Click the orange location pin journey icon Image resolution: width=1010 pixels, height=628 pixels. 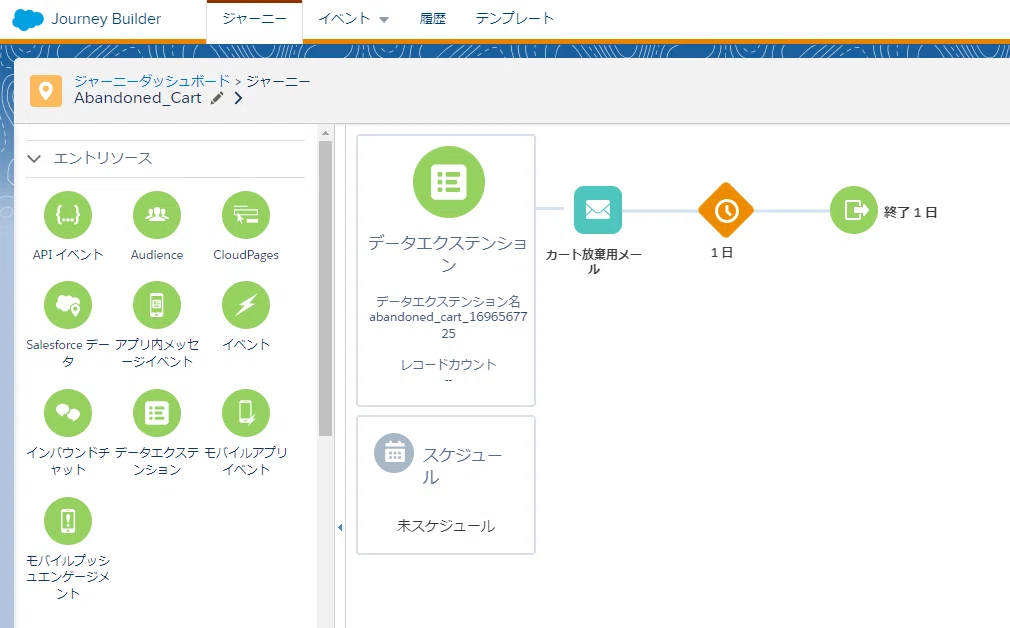pyautogui.click(x=46, y=91)
